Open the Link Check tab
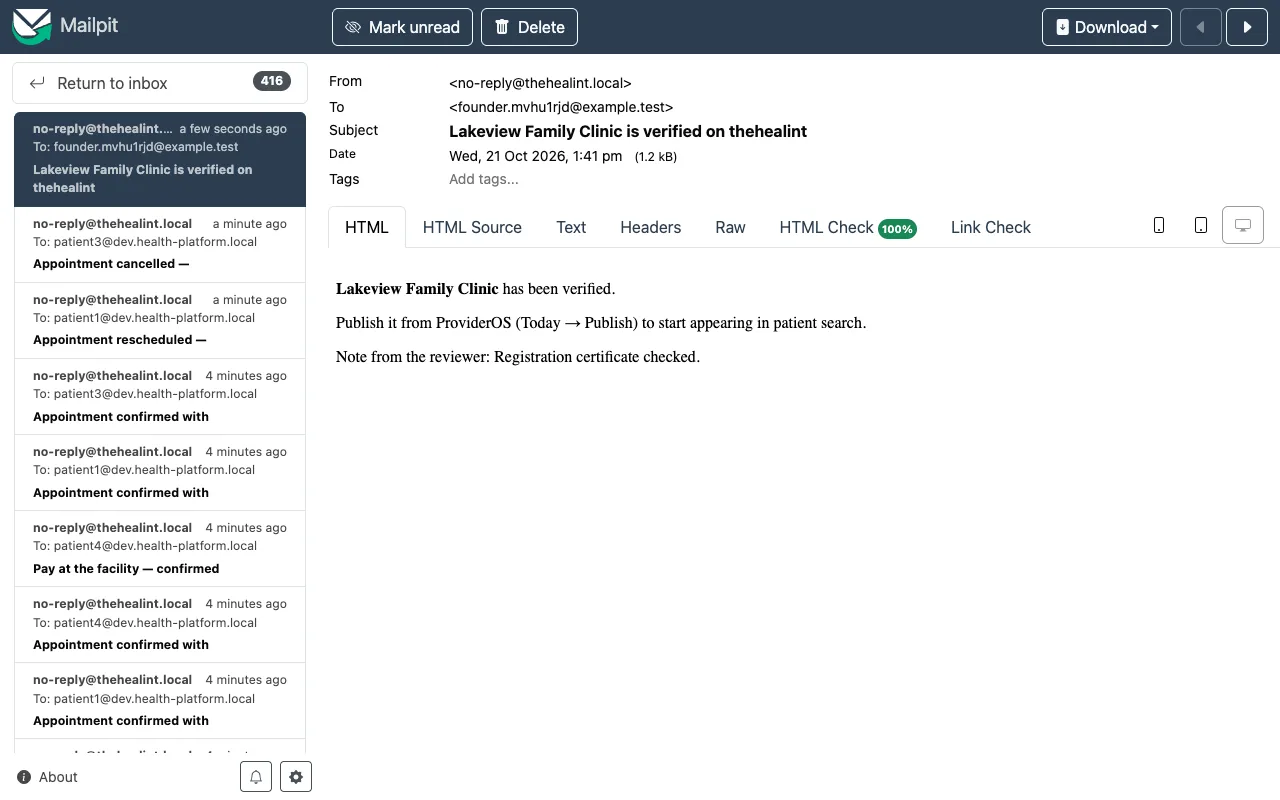Image resolution: width=1280 pixels, height=800 pixels. pyautogui.click(x=990, y=227)
